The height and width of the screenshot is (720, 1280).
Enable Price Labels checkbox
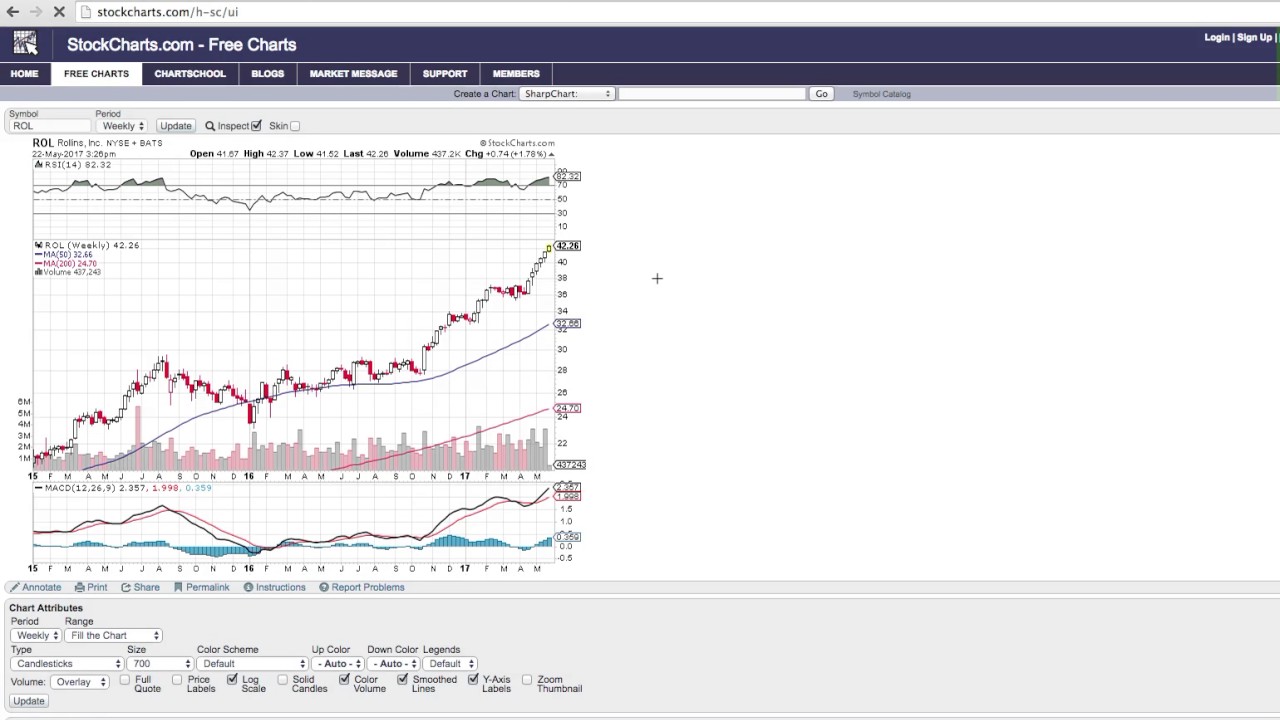(x=177, y=680)
